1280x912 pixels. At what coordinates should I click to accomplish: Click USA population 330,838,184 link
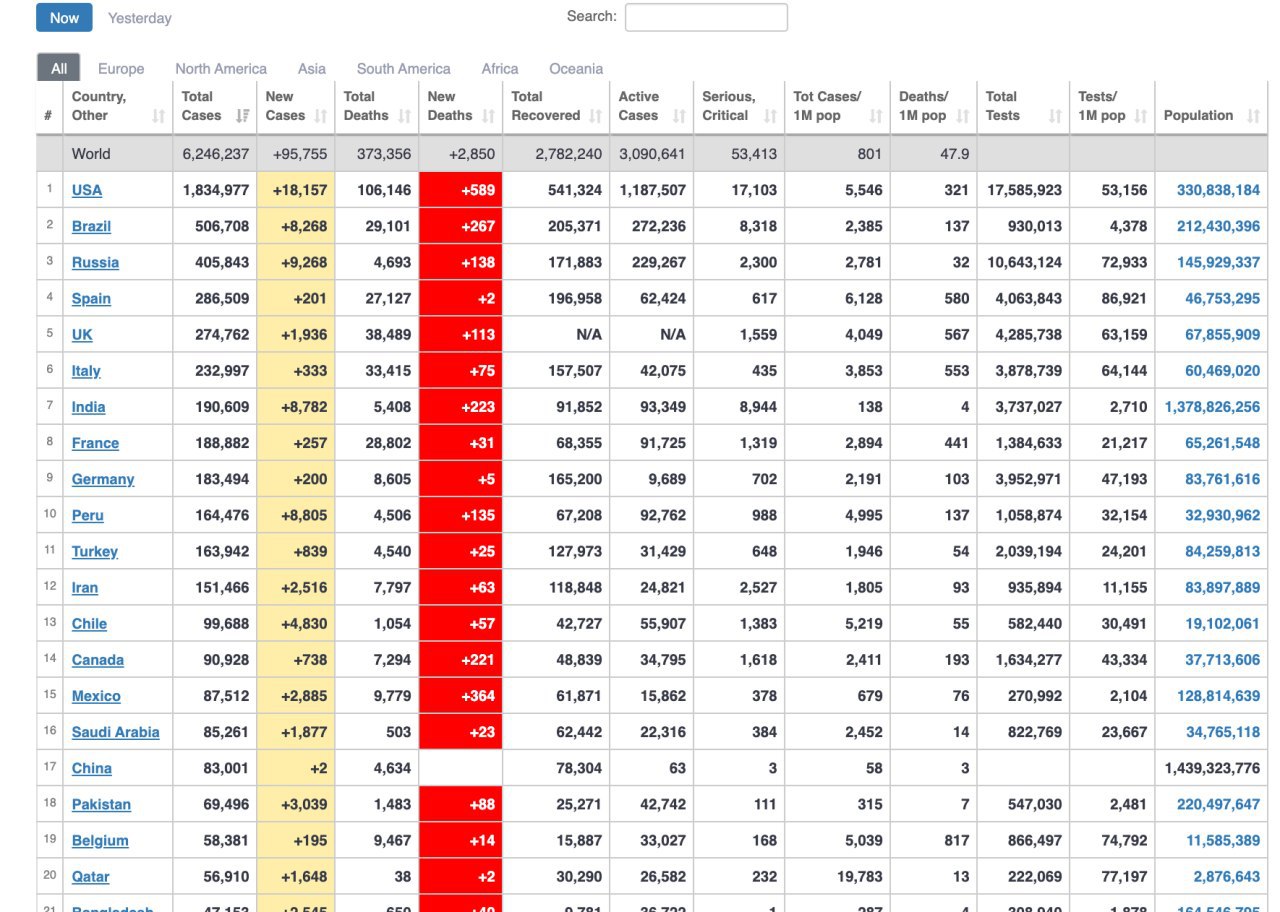[1218, 190]
